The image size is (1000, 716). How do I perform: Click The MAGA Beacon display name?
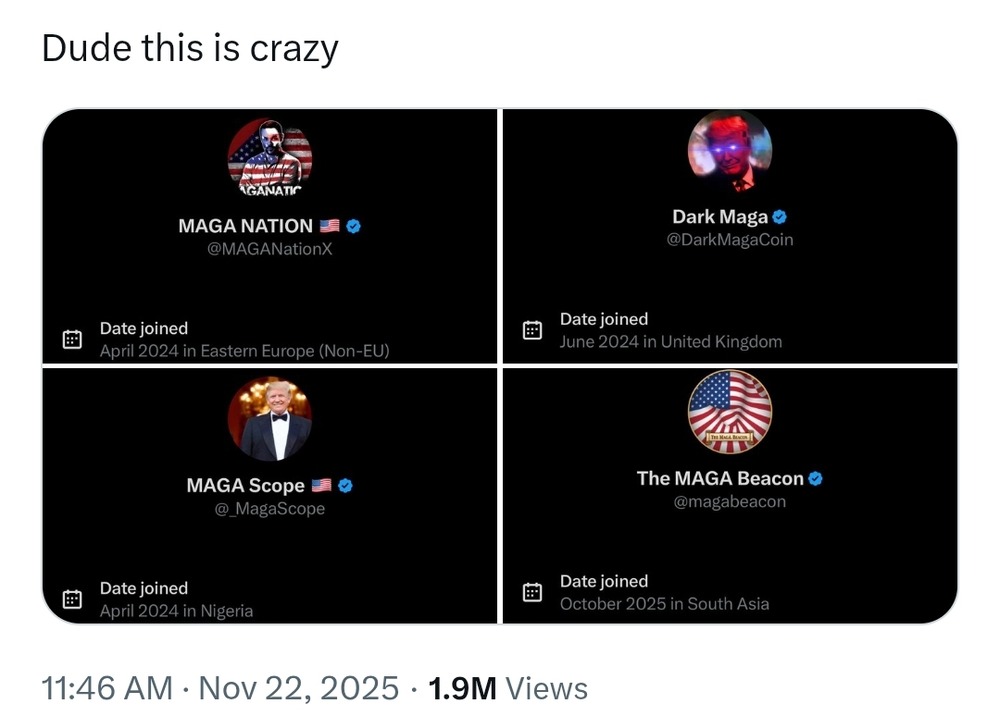[720, 479]
